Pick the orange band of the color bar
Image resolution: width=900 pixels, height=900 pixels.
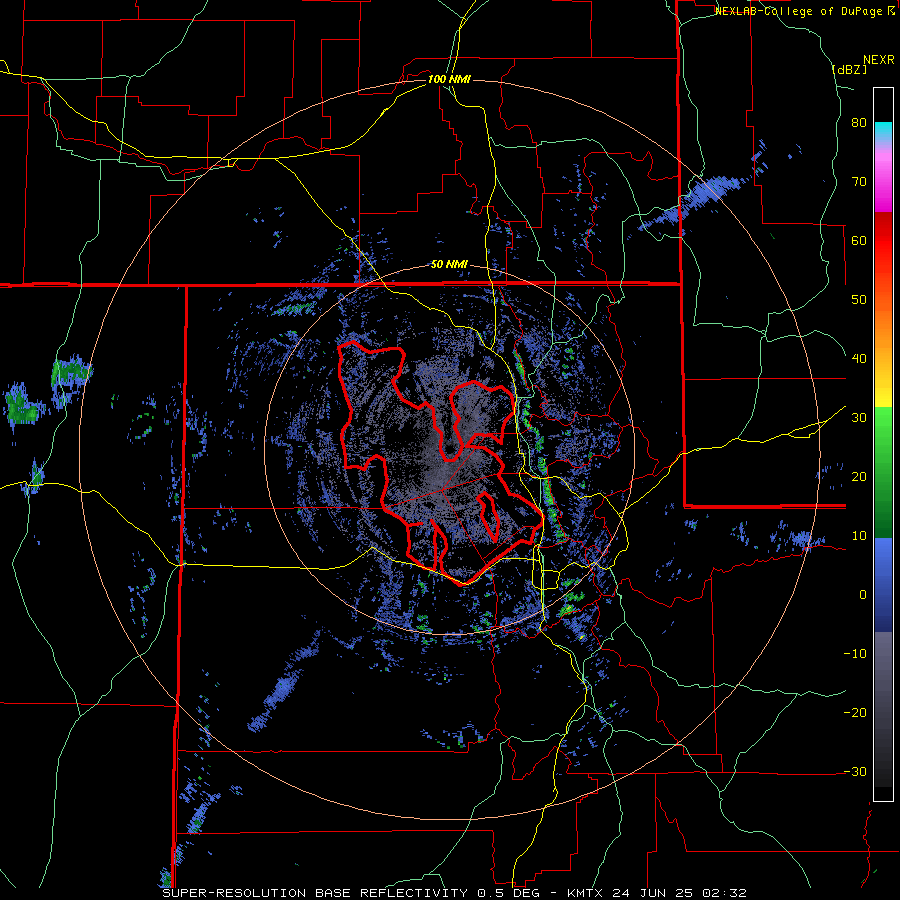pyautogui.click(x=883, y=321)
